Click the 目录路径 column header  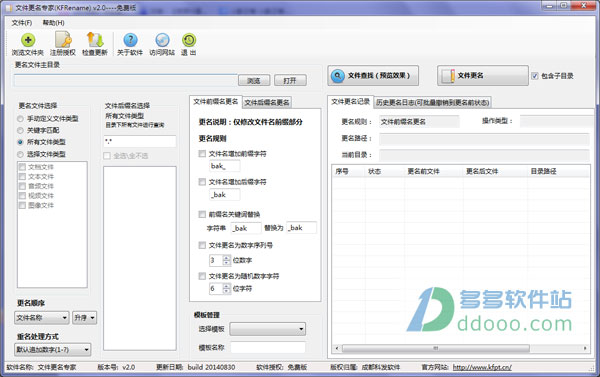tap(558, 171)
